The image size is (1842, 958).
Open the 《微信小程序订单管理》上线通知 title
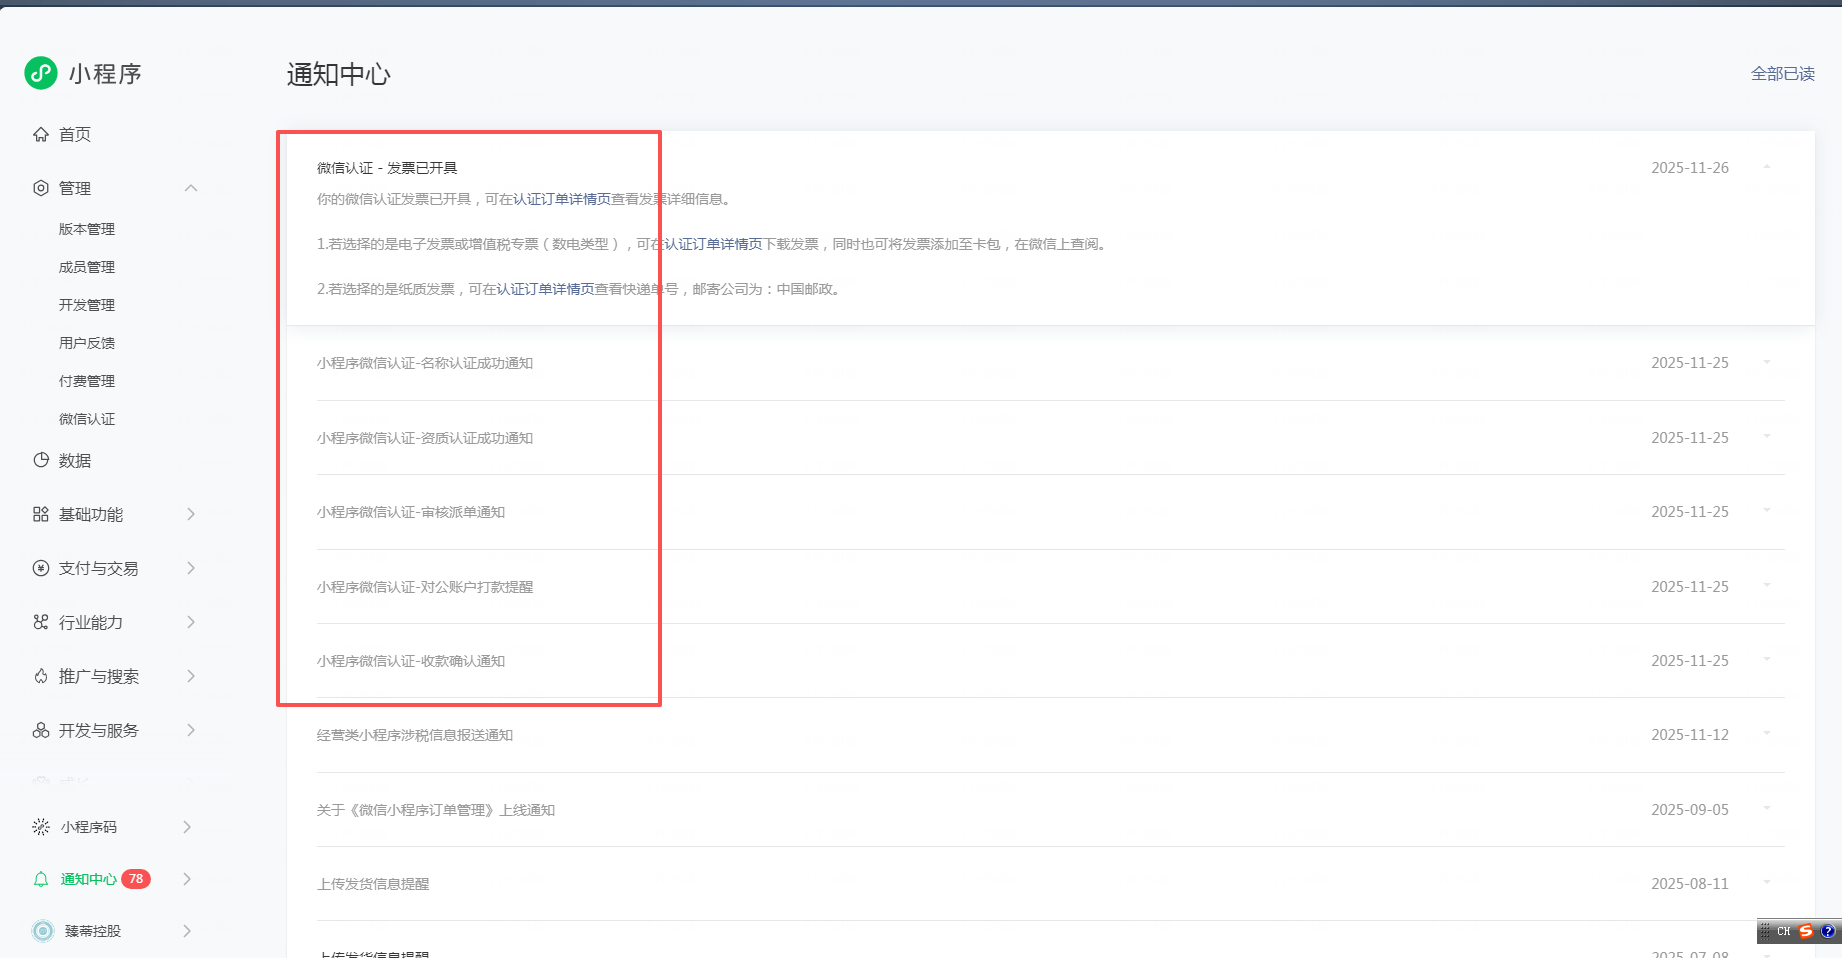pyautogui.click(x=436, y=810)
